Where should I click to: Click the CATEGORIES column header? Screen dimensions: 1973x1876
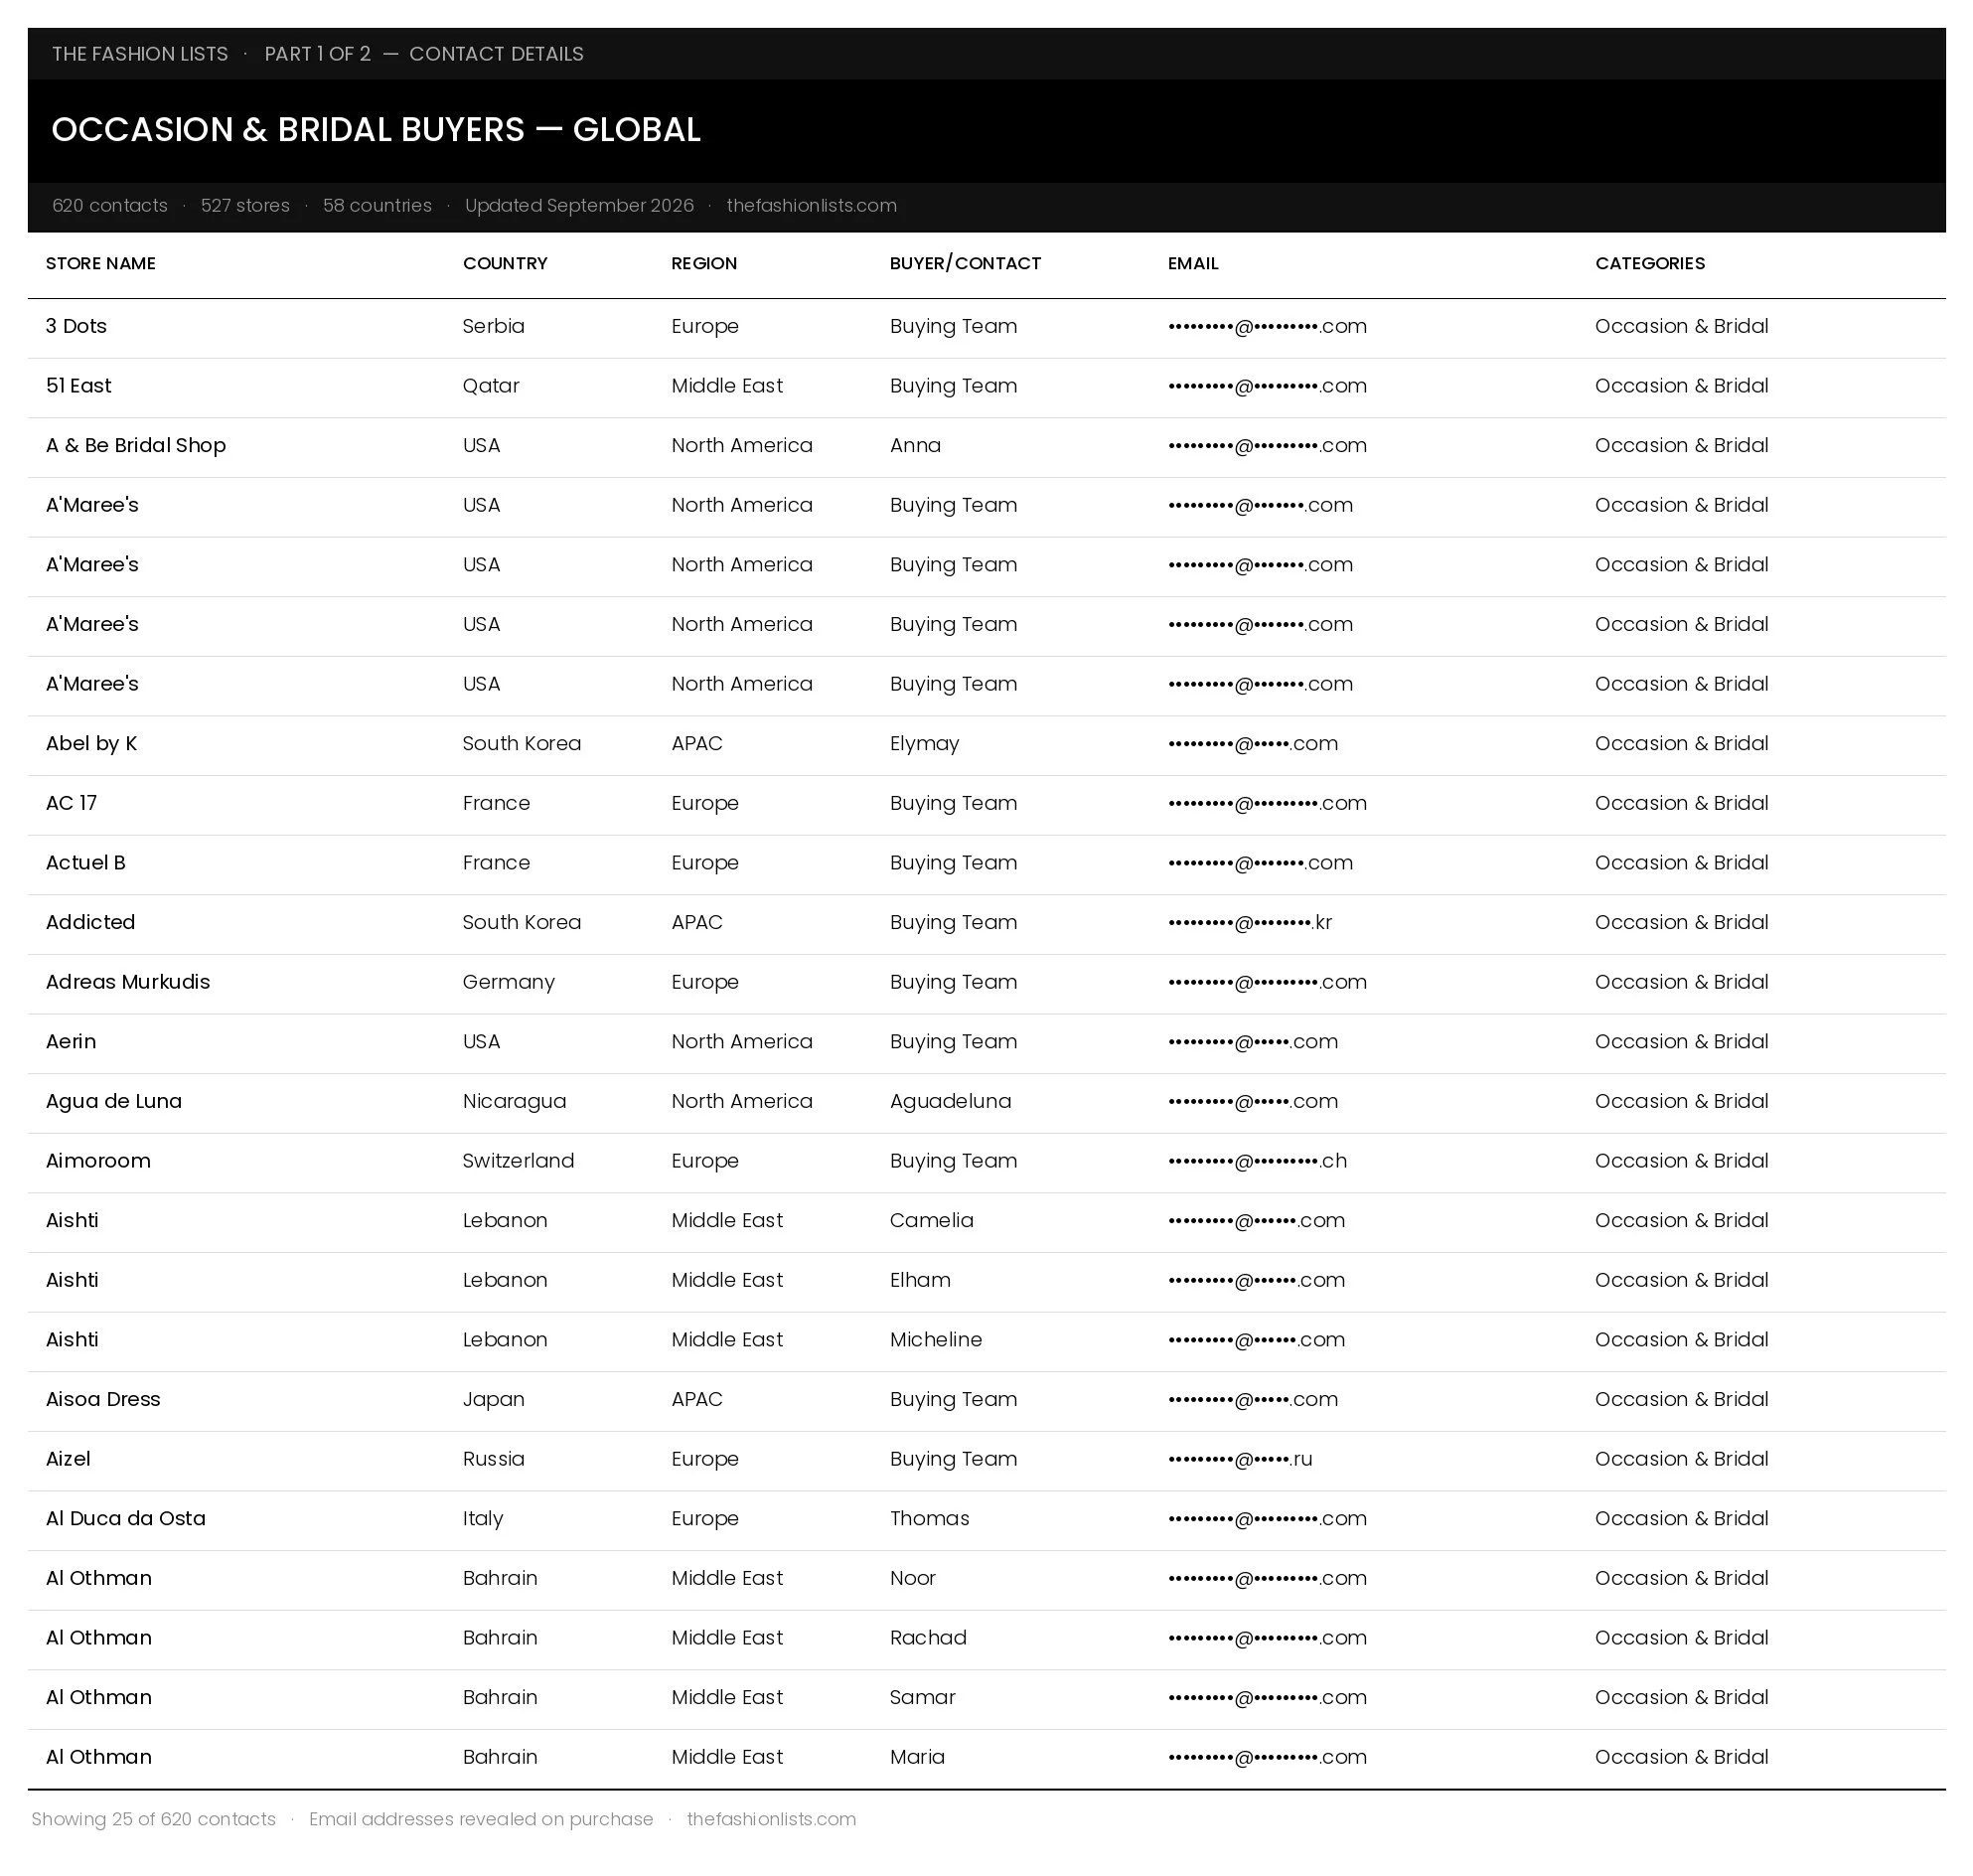point(1650,263)
